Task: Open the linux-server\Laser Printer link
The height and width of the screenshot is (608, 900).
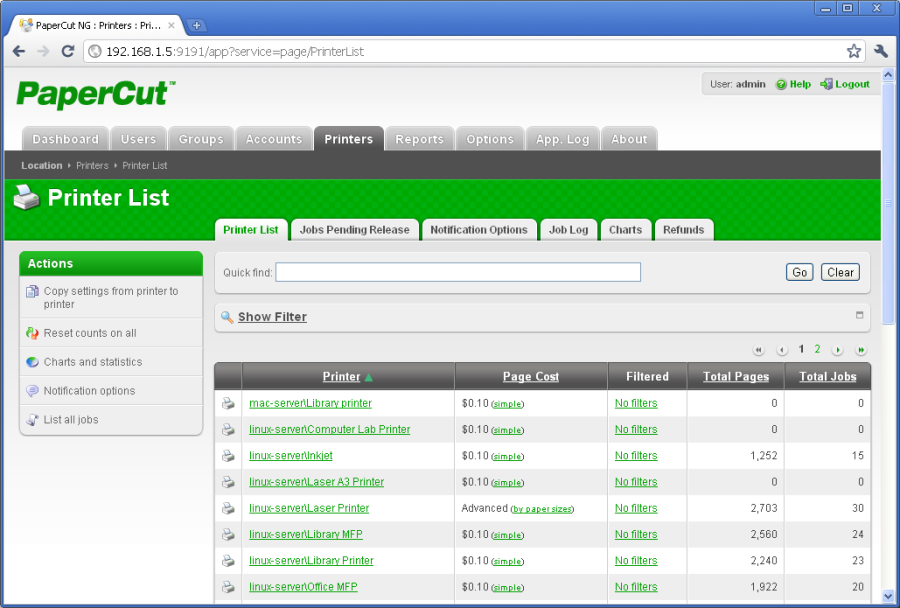Action: [309, 508]
